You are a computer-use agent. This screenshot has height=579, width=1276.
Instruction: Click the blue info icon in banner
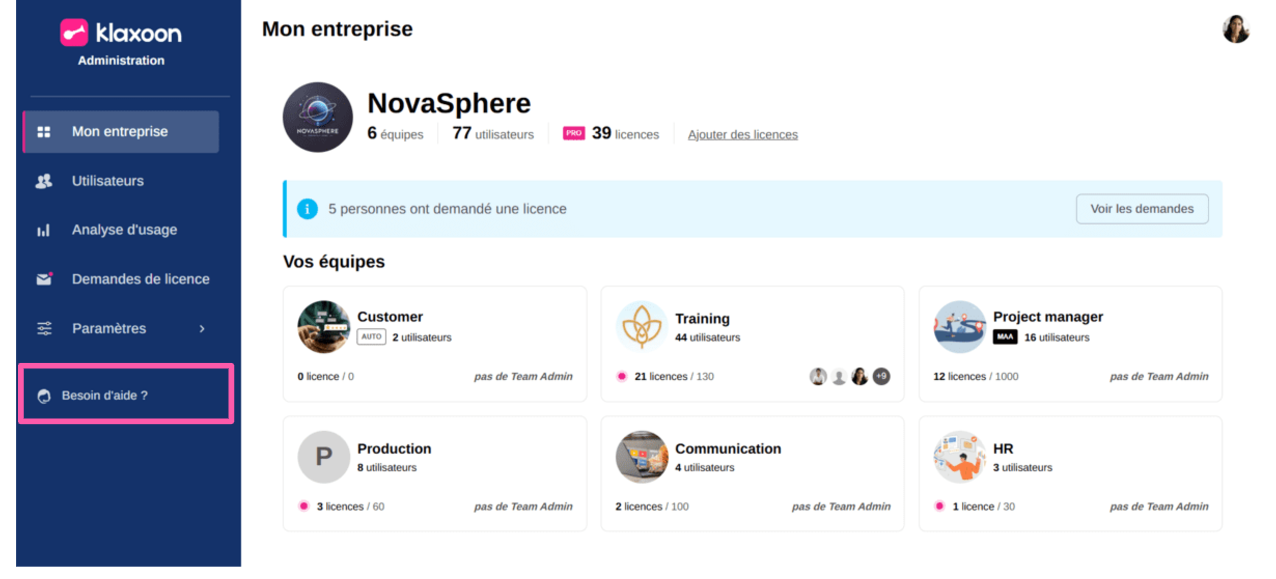pyautogui.click(x=308, y=209)
